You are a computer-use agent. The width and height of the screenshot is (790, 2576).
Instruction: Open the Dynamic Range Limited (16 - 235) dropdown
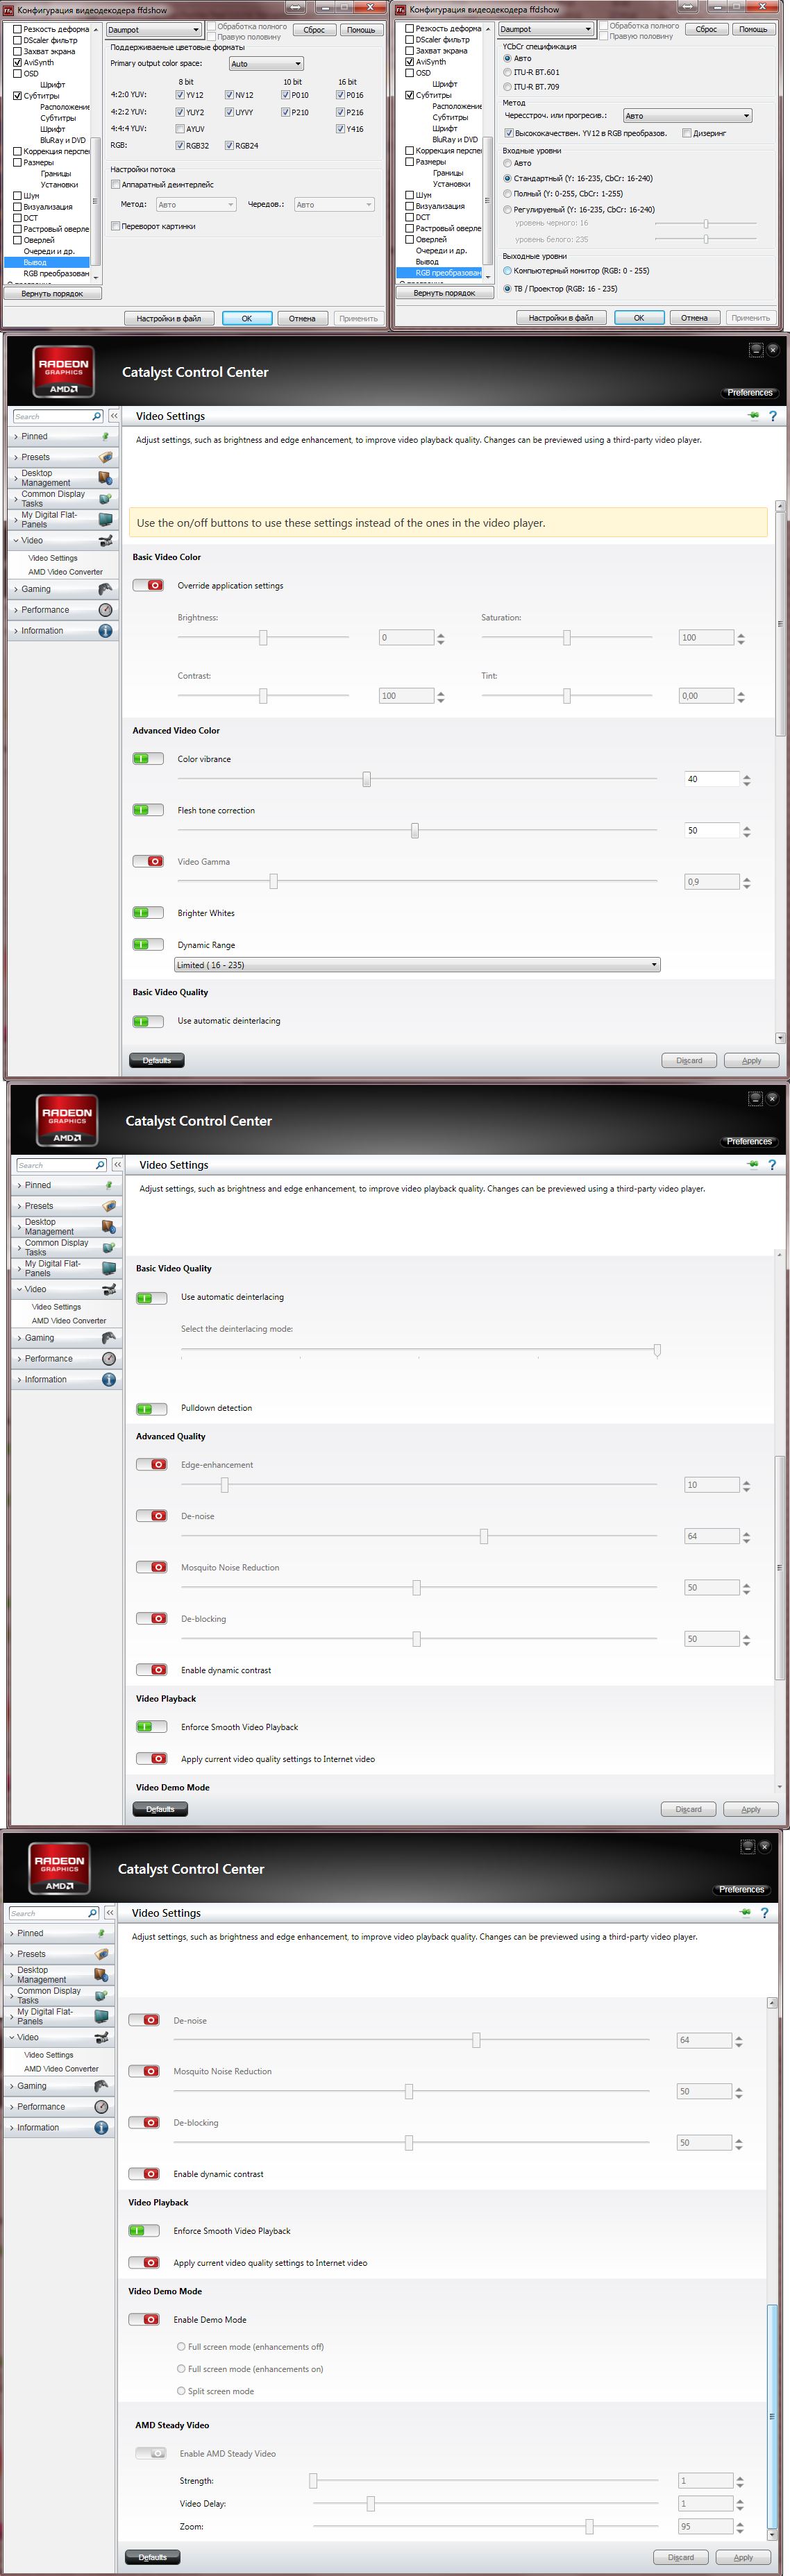pyautogui.click(x=417, y=965)
